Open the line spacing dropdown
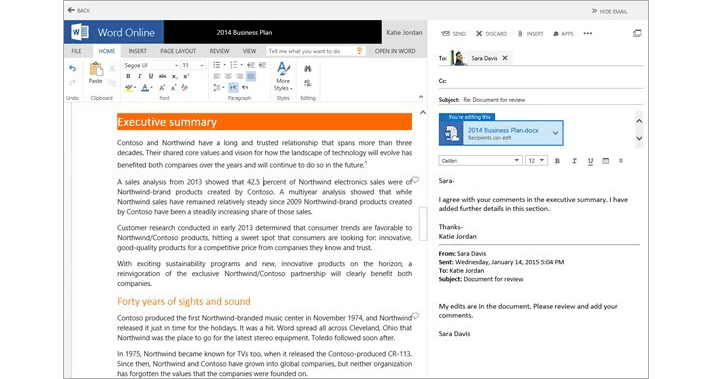Image resolution: width=713 pixels, height=379 pixels. pos(218,88)
